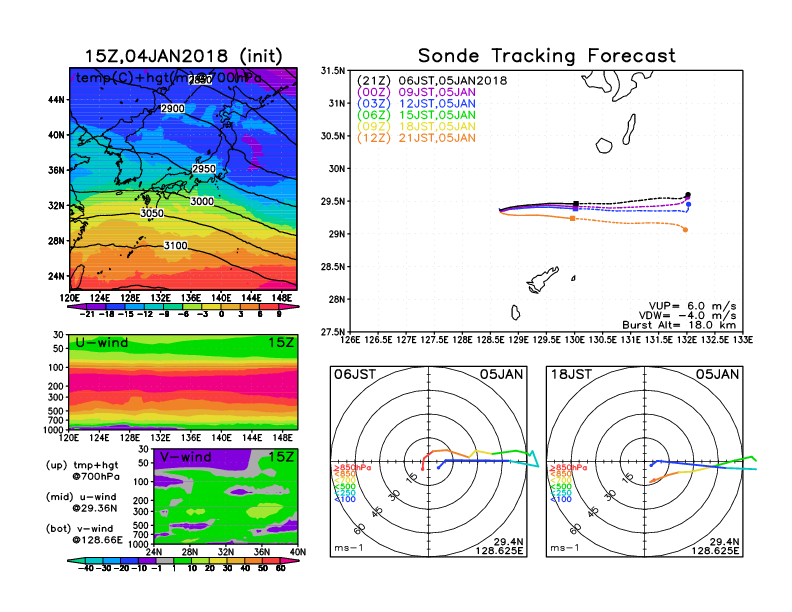The width and height of the screenshot is (792, 612).
Task: Click the 3050 height contour label
Action: coord(152,213)
